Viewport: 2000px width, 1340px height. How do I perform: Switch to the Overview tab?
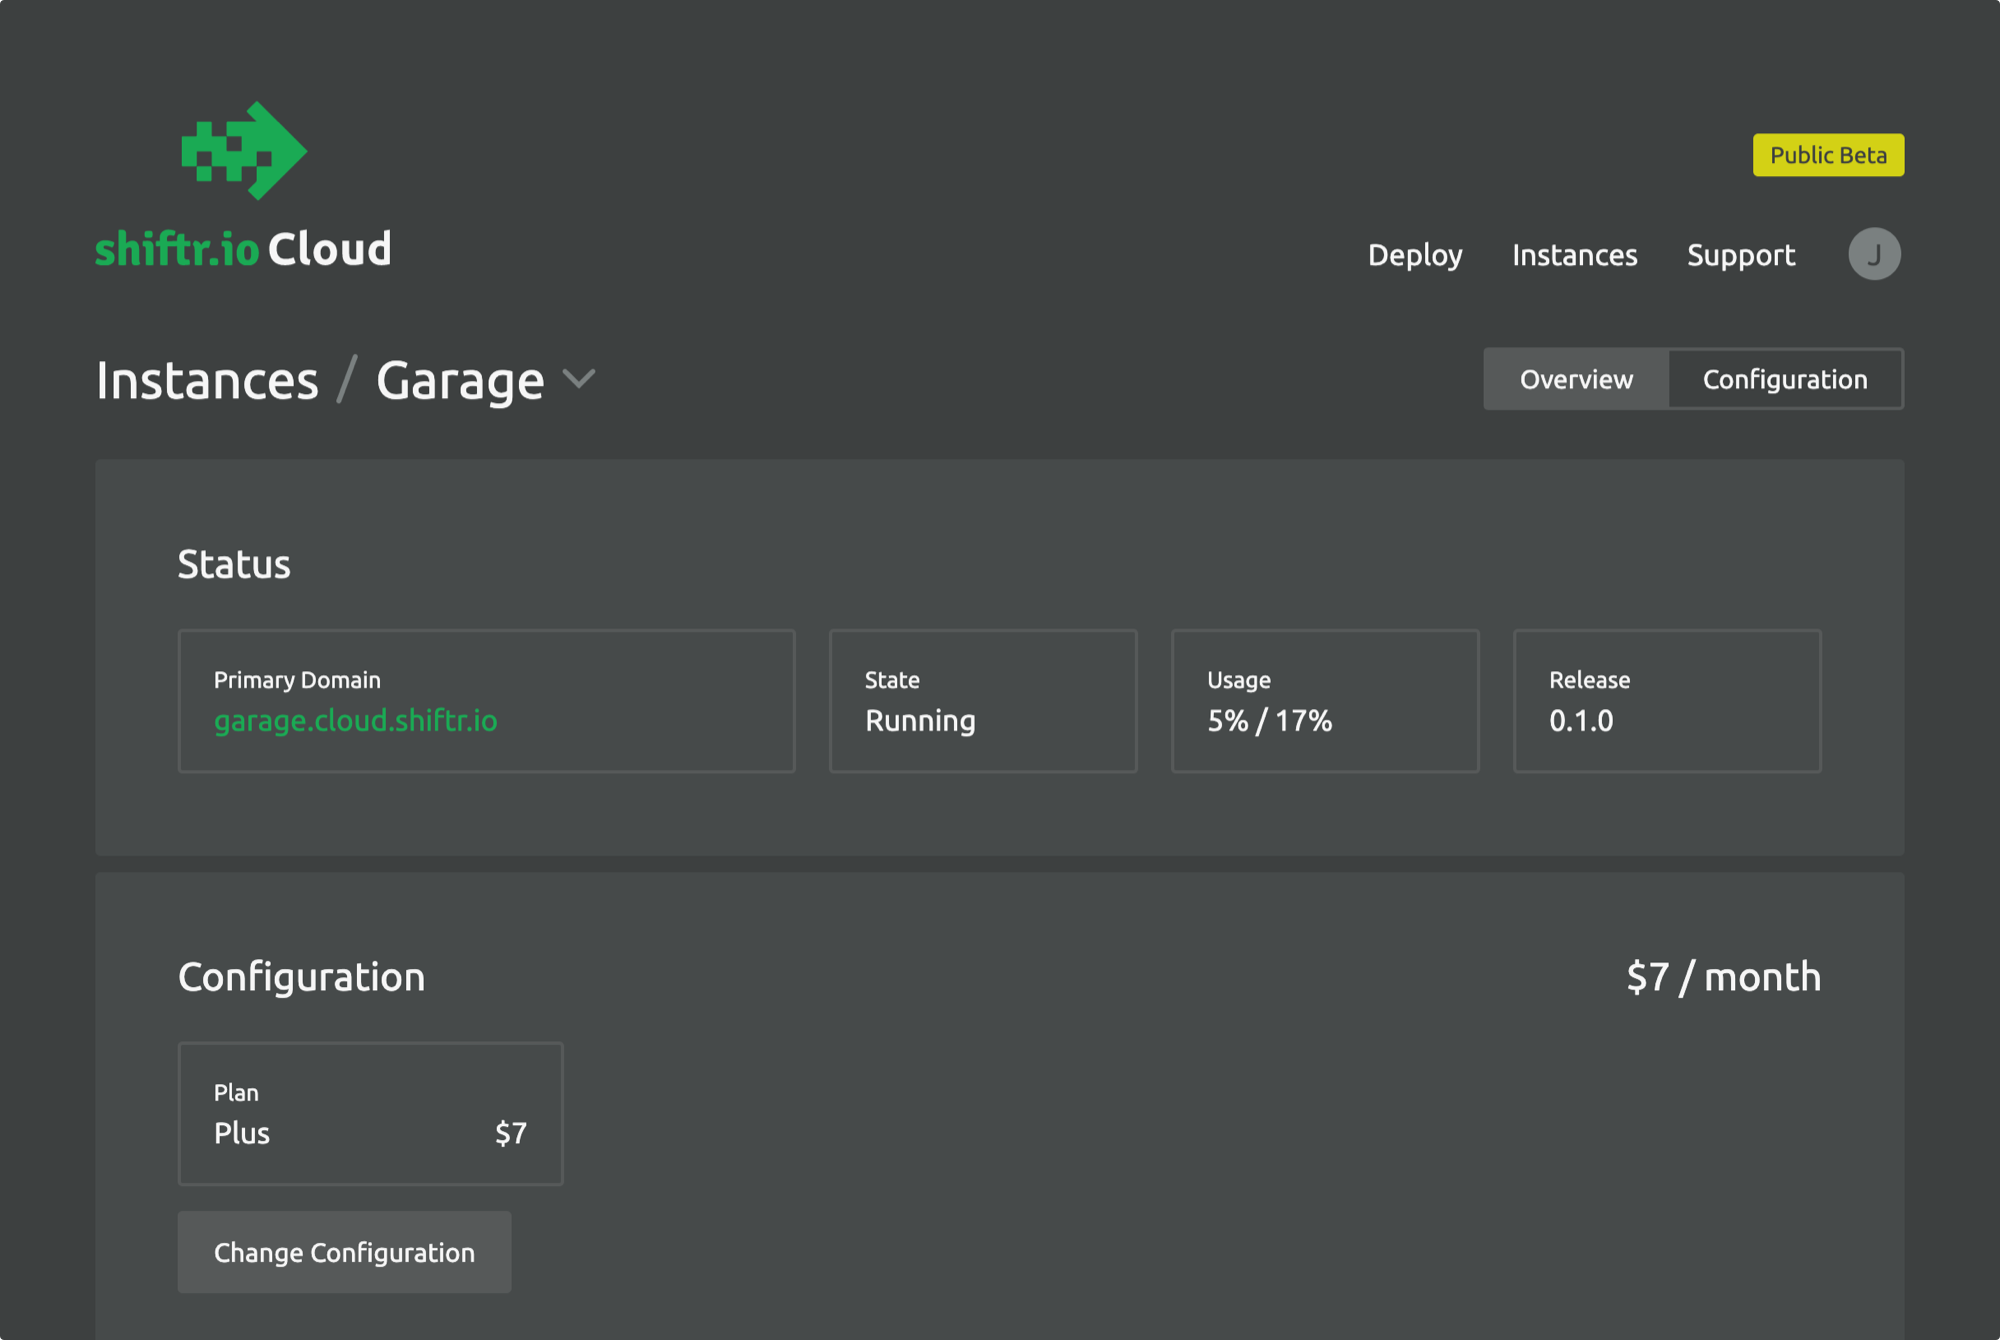(1576, 379)
